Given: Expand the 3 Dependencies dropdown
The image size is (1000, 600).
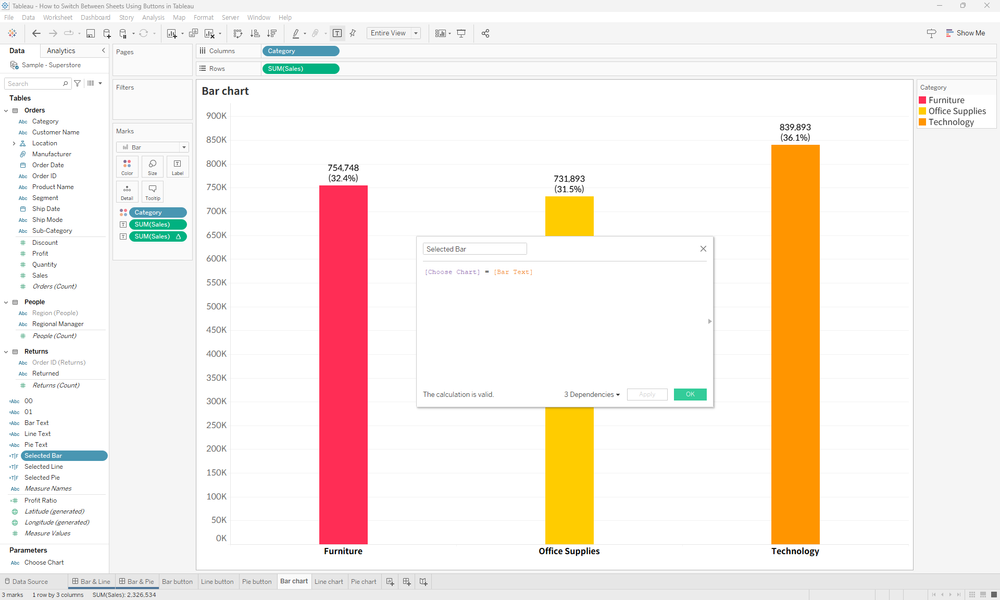Looking at the screenshot, I should pyautogui.click(x=591, y=394).
